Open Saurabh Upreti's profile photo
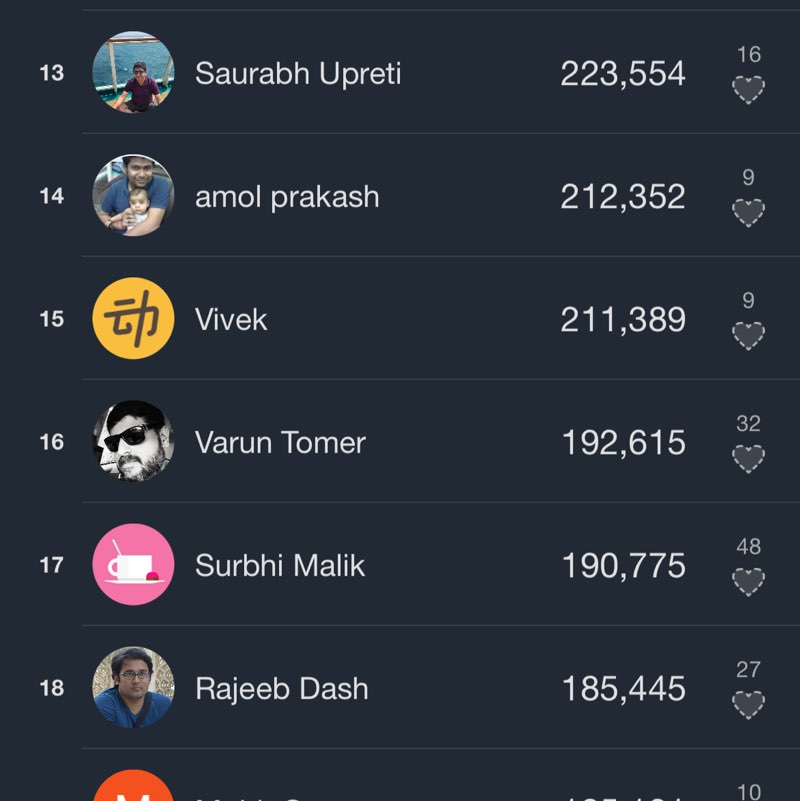This screenshot has height=801, width=800. point(133,73)
